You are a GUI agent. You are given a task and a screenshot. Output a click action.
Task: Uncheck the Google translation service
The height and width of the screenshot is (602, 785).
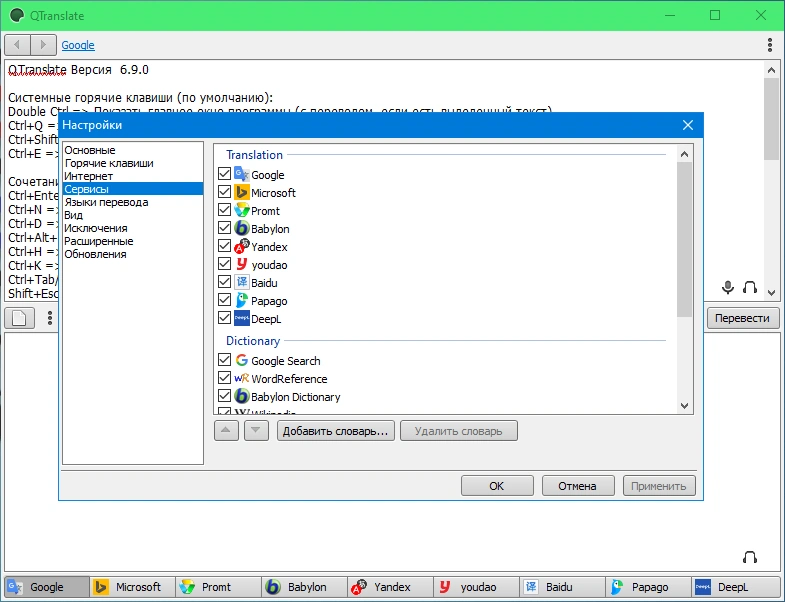[x=224, y=174]
